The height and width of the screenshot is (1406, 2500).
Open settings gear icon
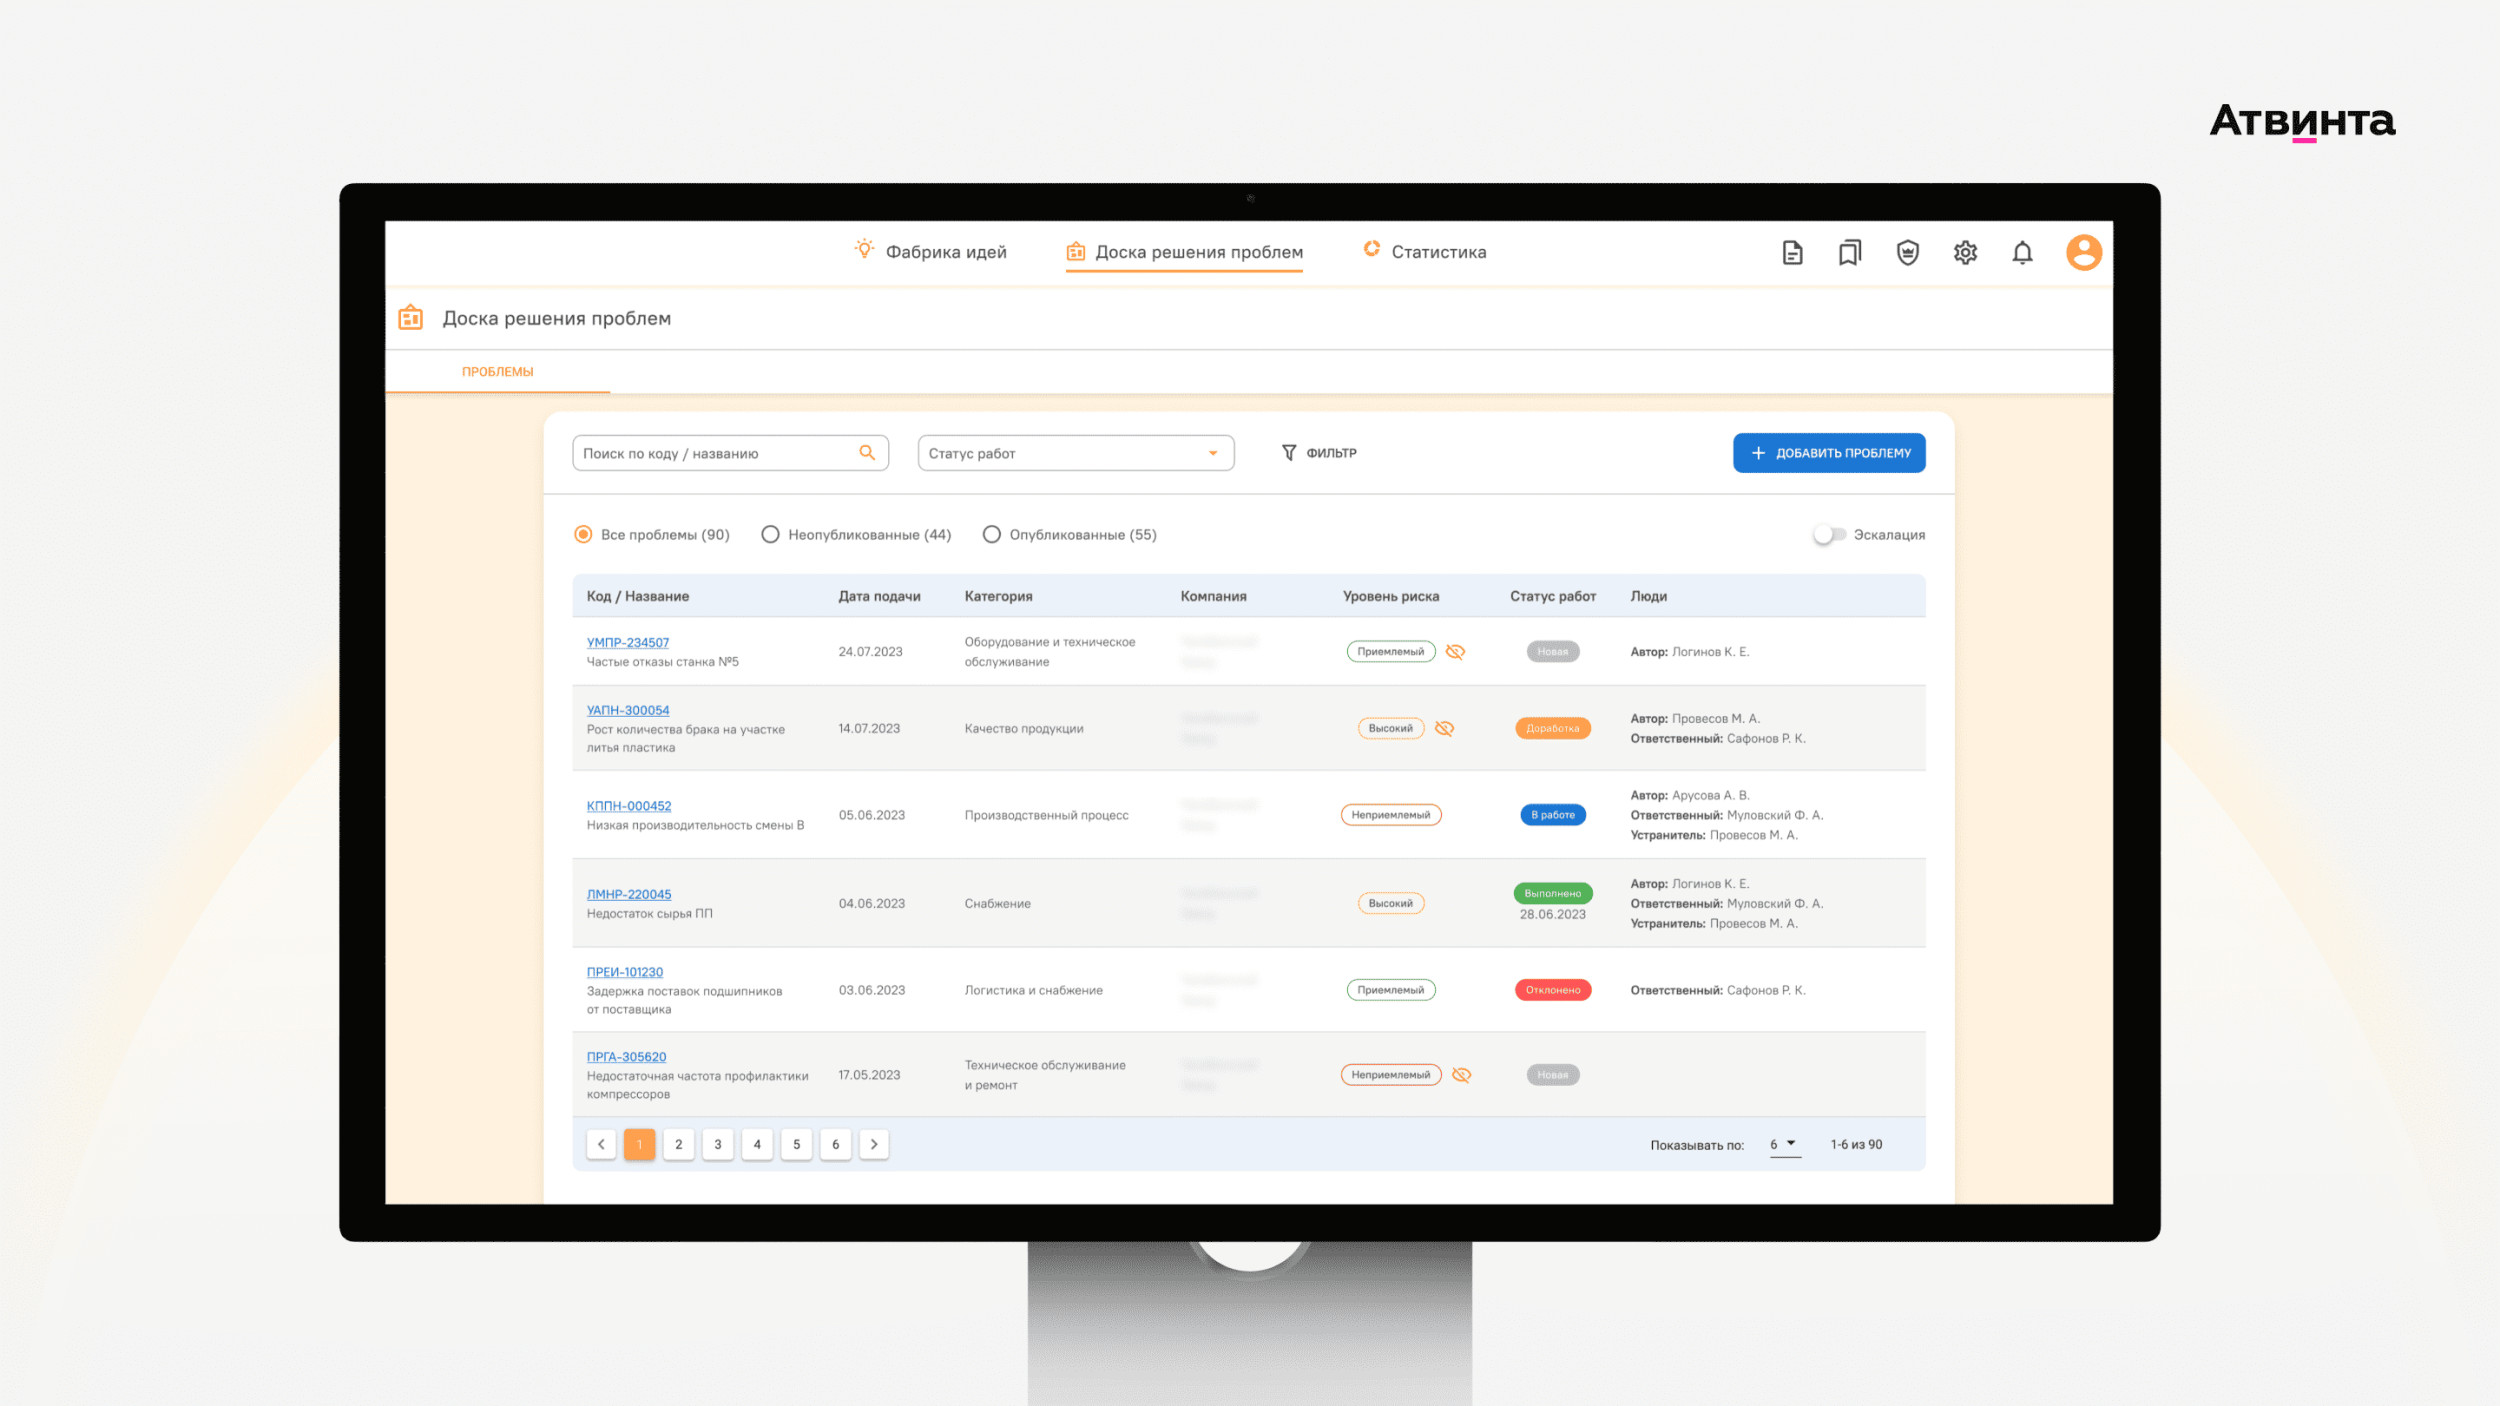(1965, 253)
